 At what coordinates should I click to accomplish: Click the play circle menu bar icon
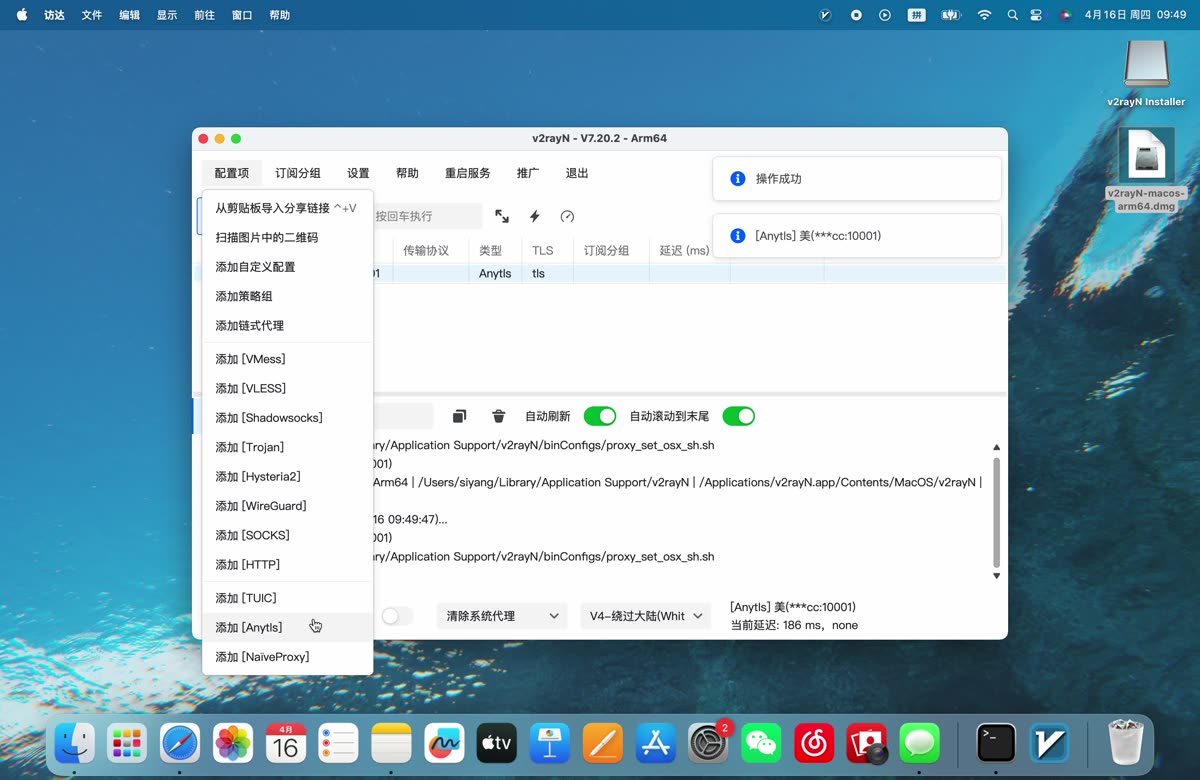(x=885, y=15)
